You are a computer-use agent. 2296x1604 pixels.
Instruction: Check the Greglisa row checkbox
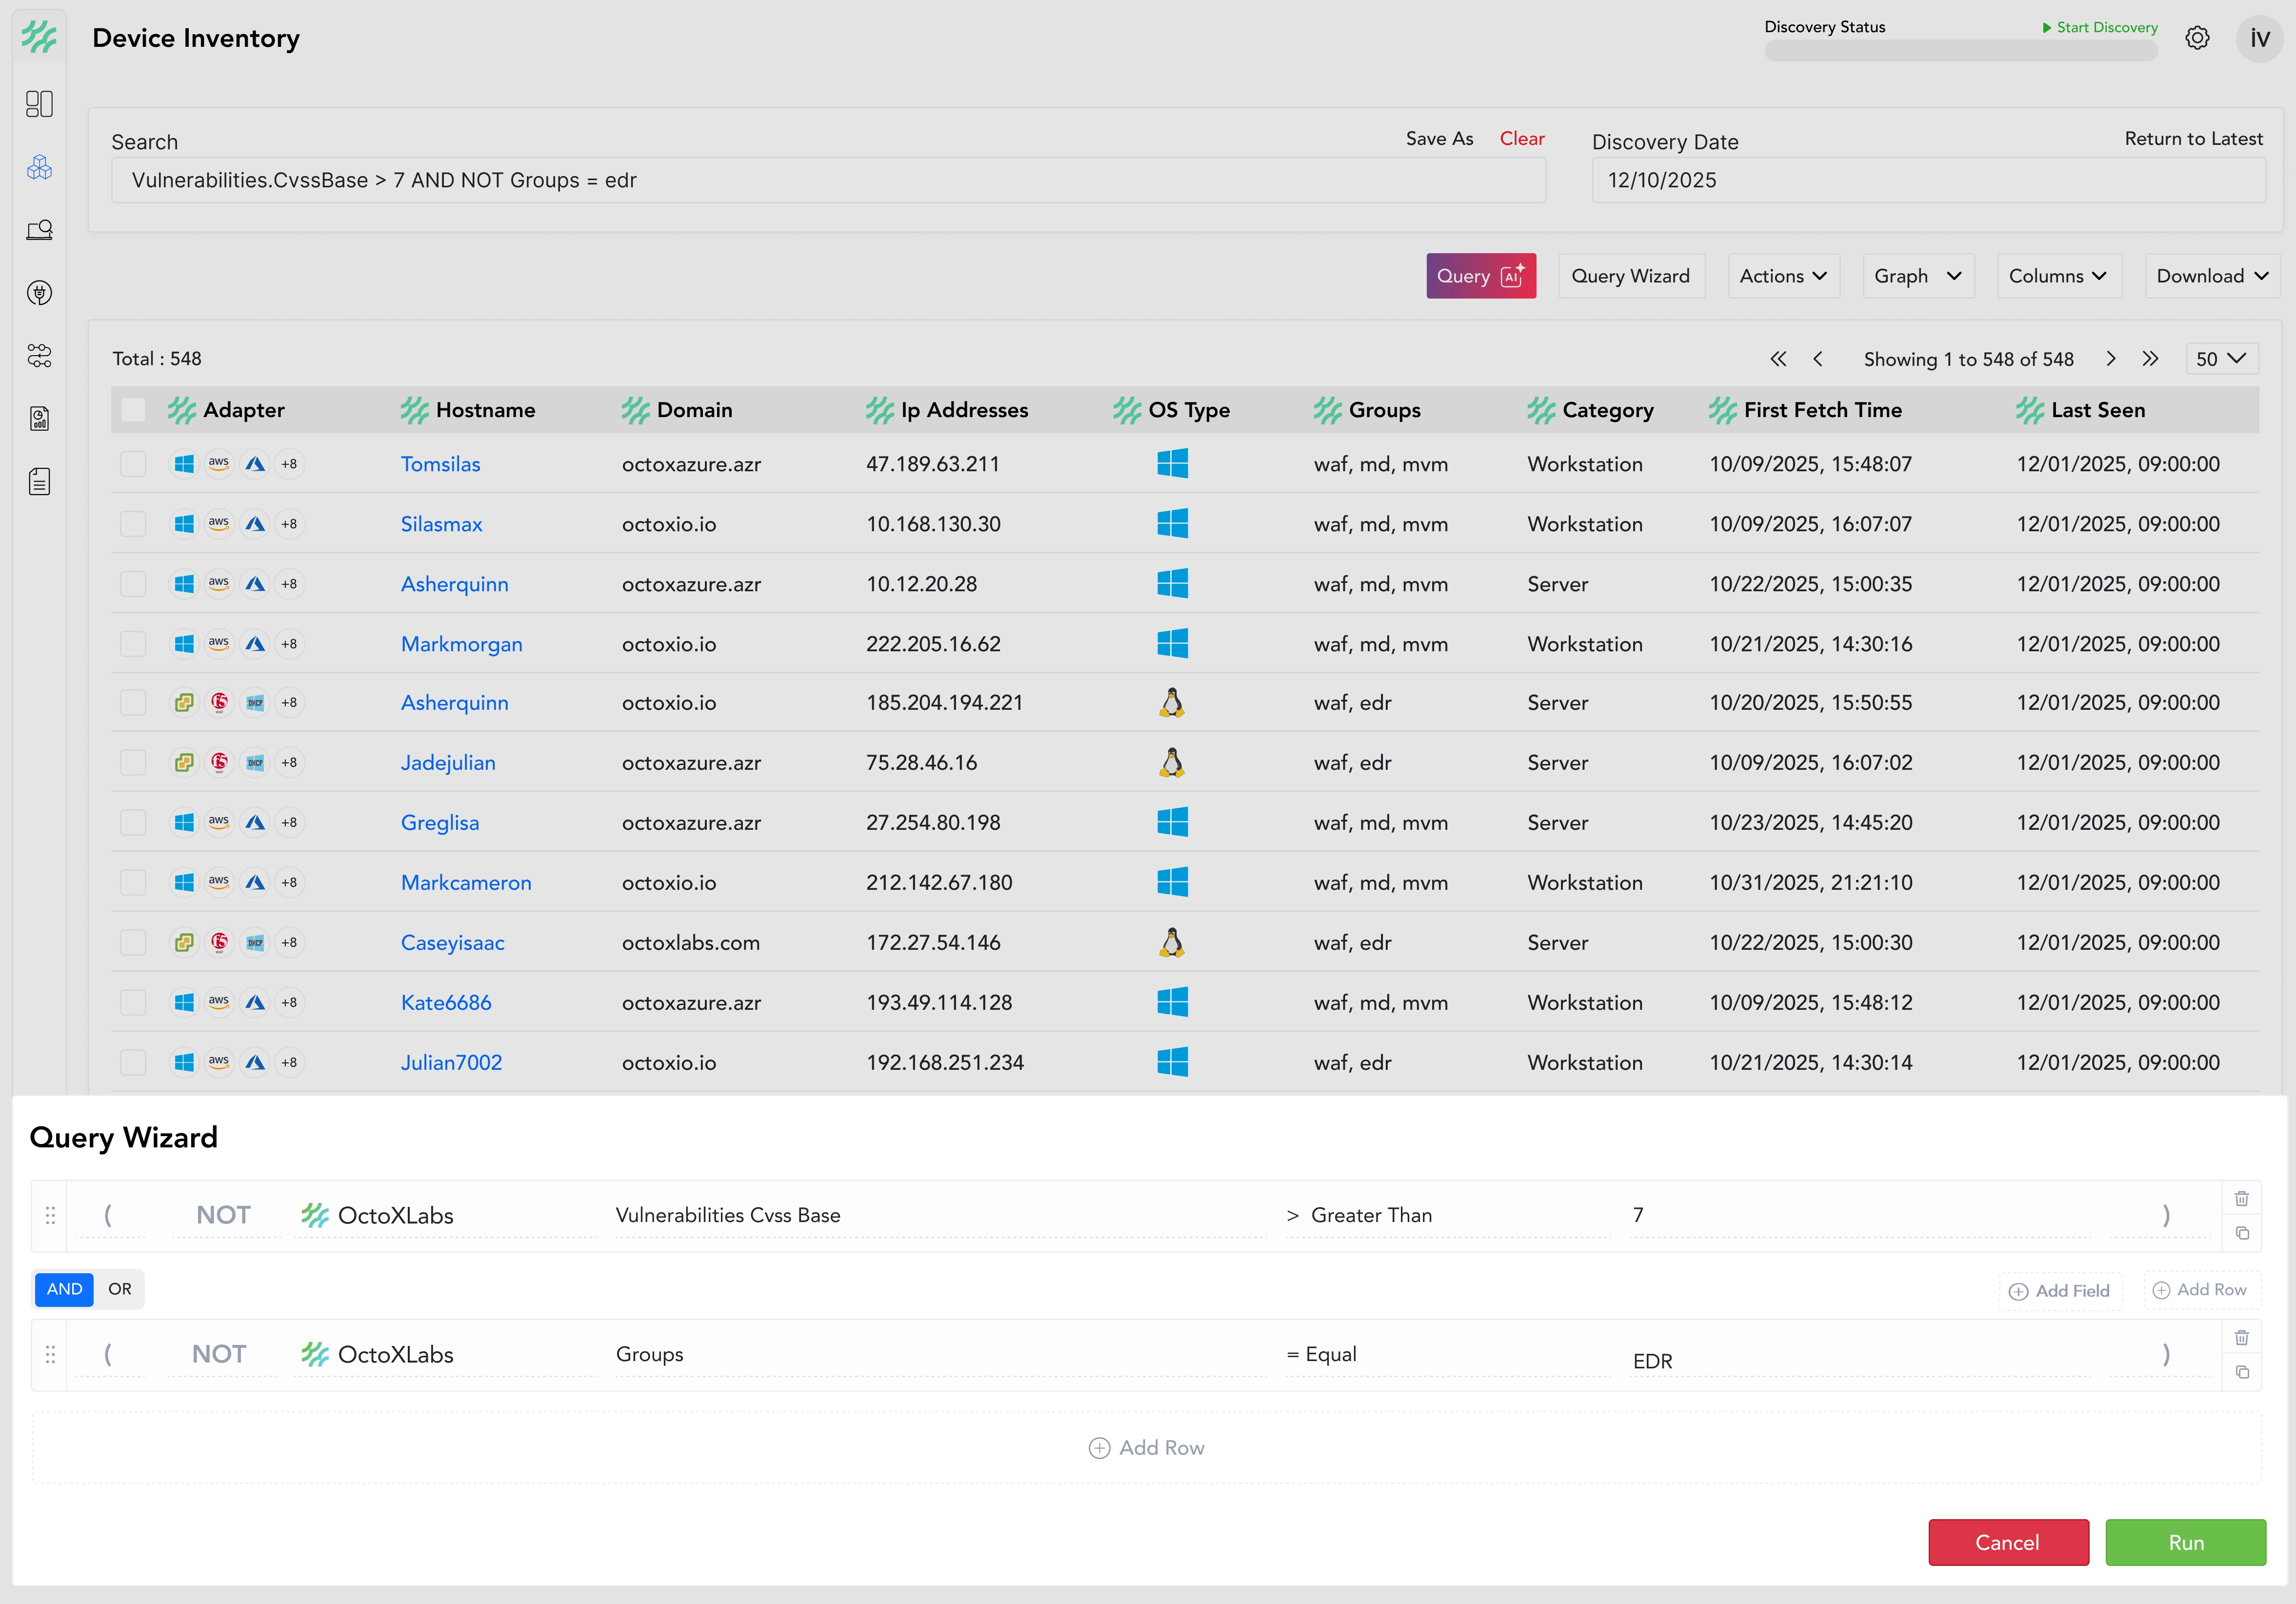coord(133,822)
